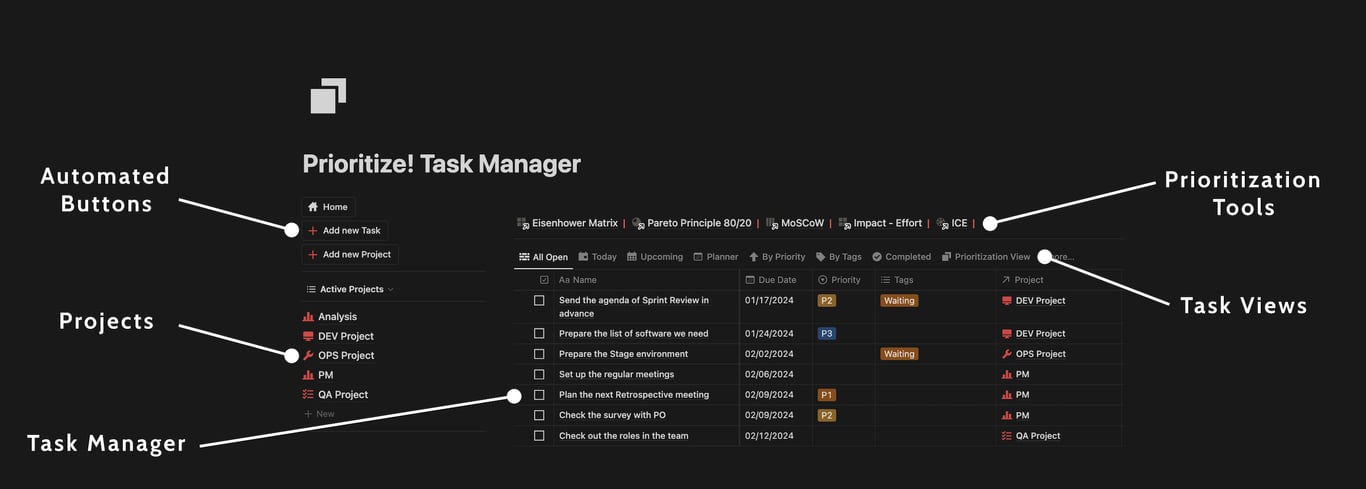Viewport: 1366px width, 489px height.
Task: Click the Home icon button
Action: point(313,207)
